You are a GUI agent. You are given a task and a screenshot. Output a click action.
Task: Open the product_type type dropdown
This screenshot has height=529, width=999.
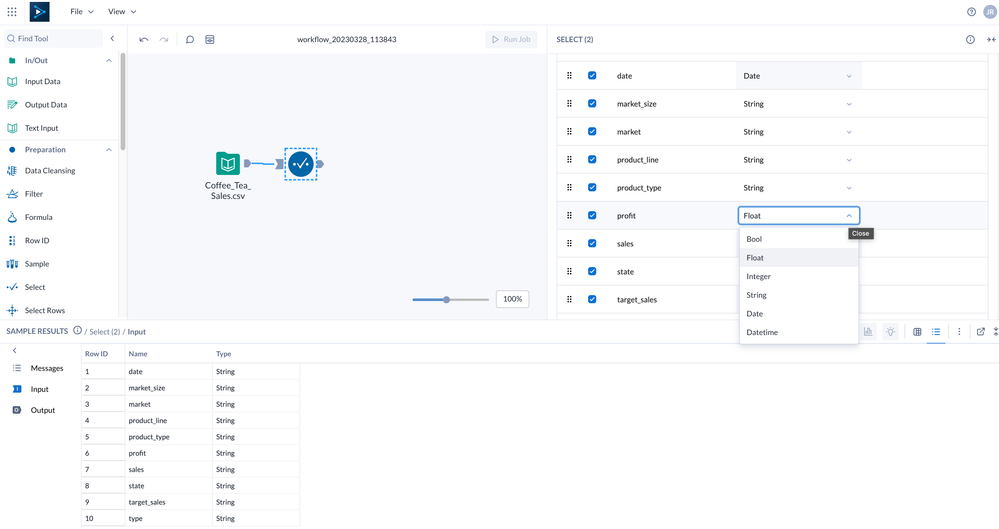point(798,188)
